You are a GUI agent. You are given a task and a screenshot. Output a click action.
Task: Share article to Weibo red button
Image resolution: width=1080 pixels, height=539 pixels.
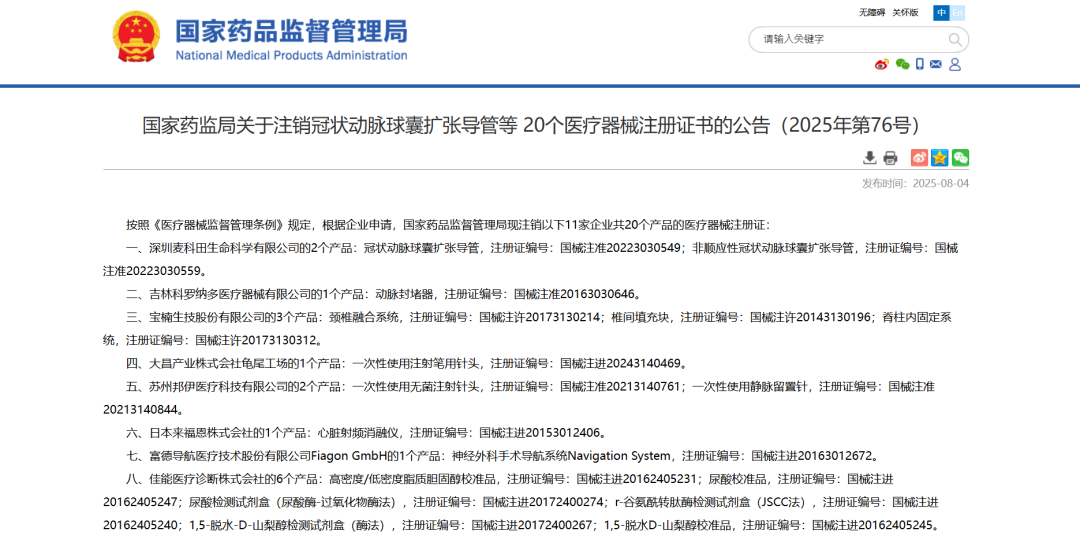pos(920,158)
